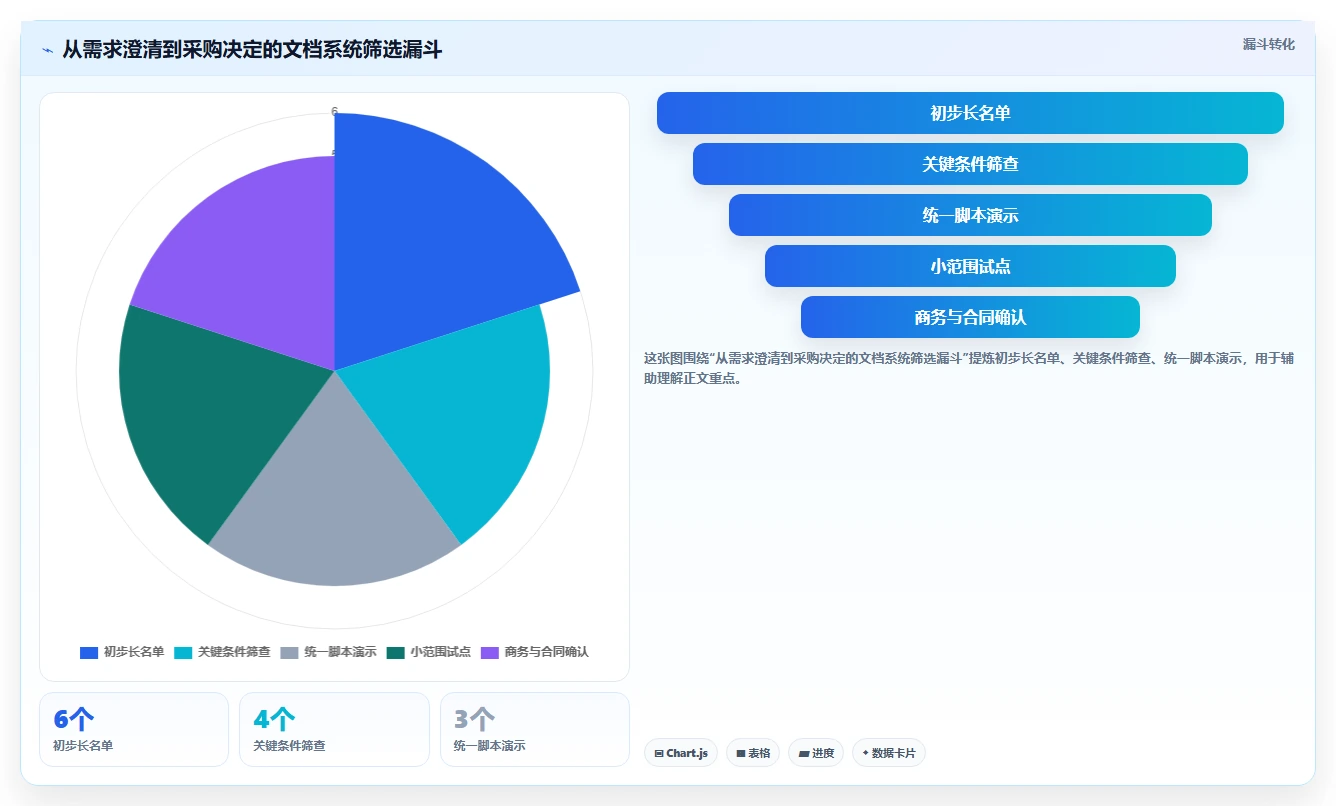Click the 数据卡片 tag chip
Image resolution: width=1336 pixels, height=806 pixels.
[889, 753]
